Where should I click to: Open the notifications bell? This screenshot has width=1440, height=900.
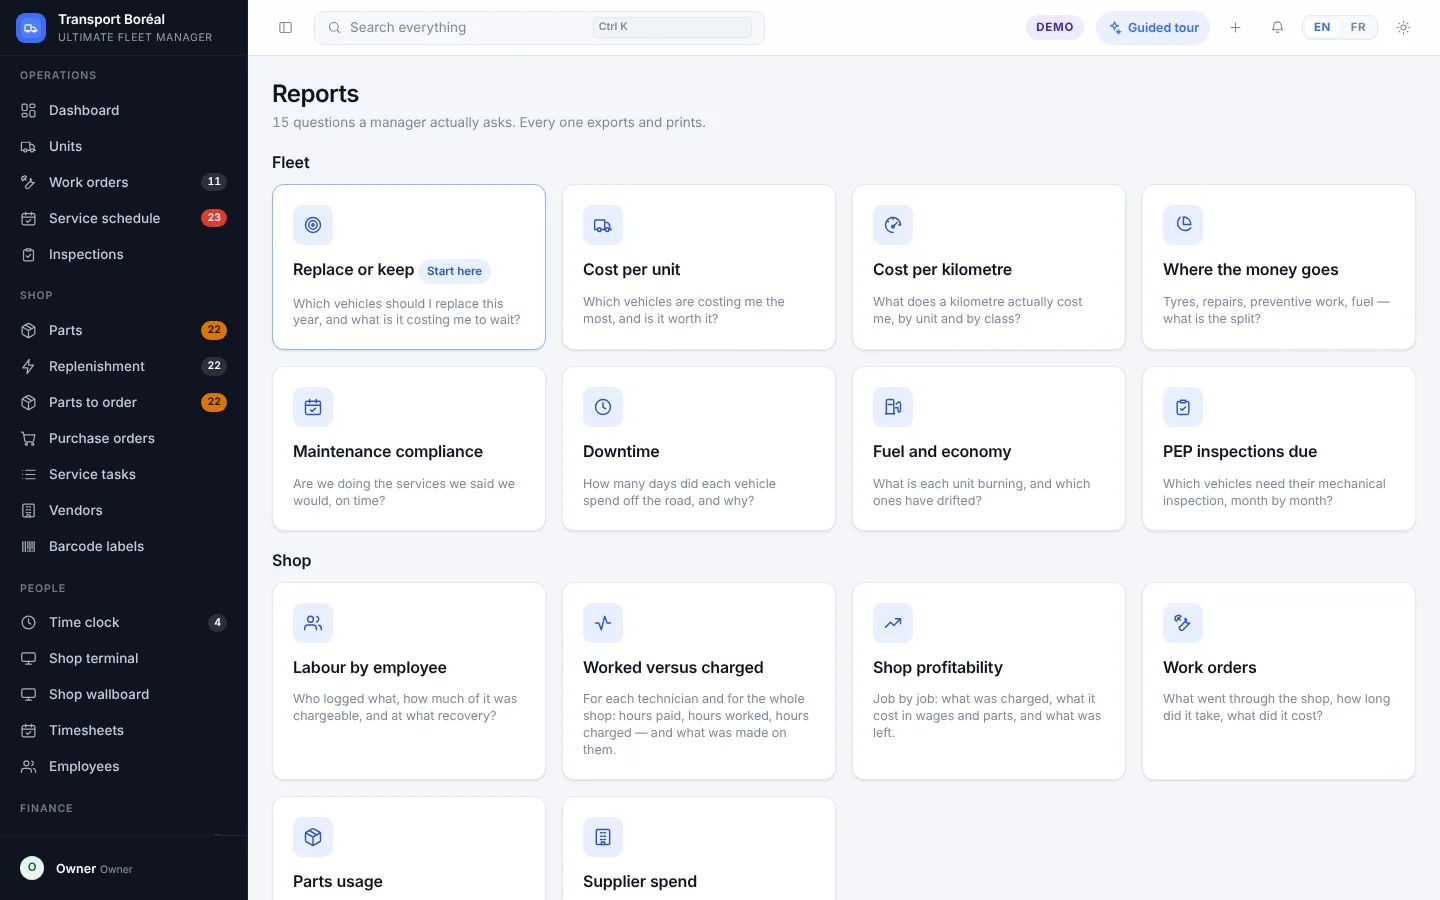(x=1277, y=28)
